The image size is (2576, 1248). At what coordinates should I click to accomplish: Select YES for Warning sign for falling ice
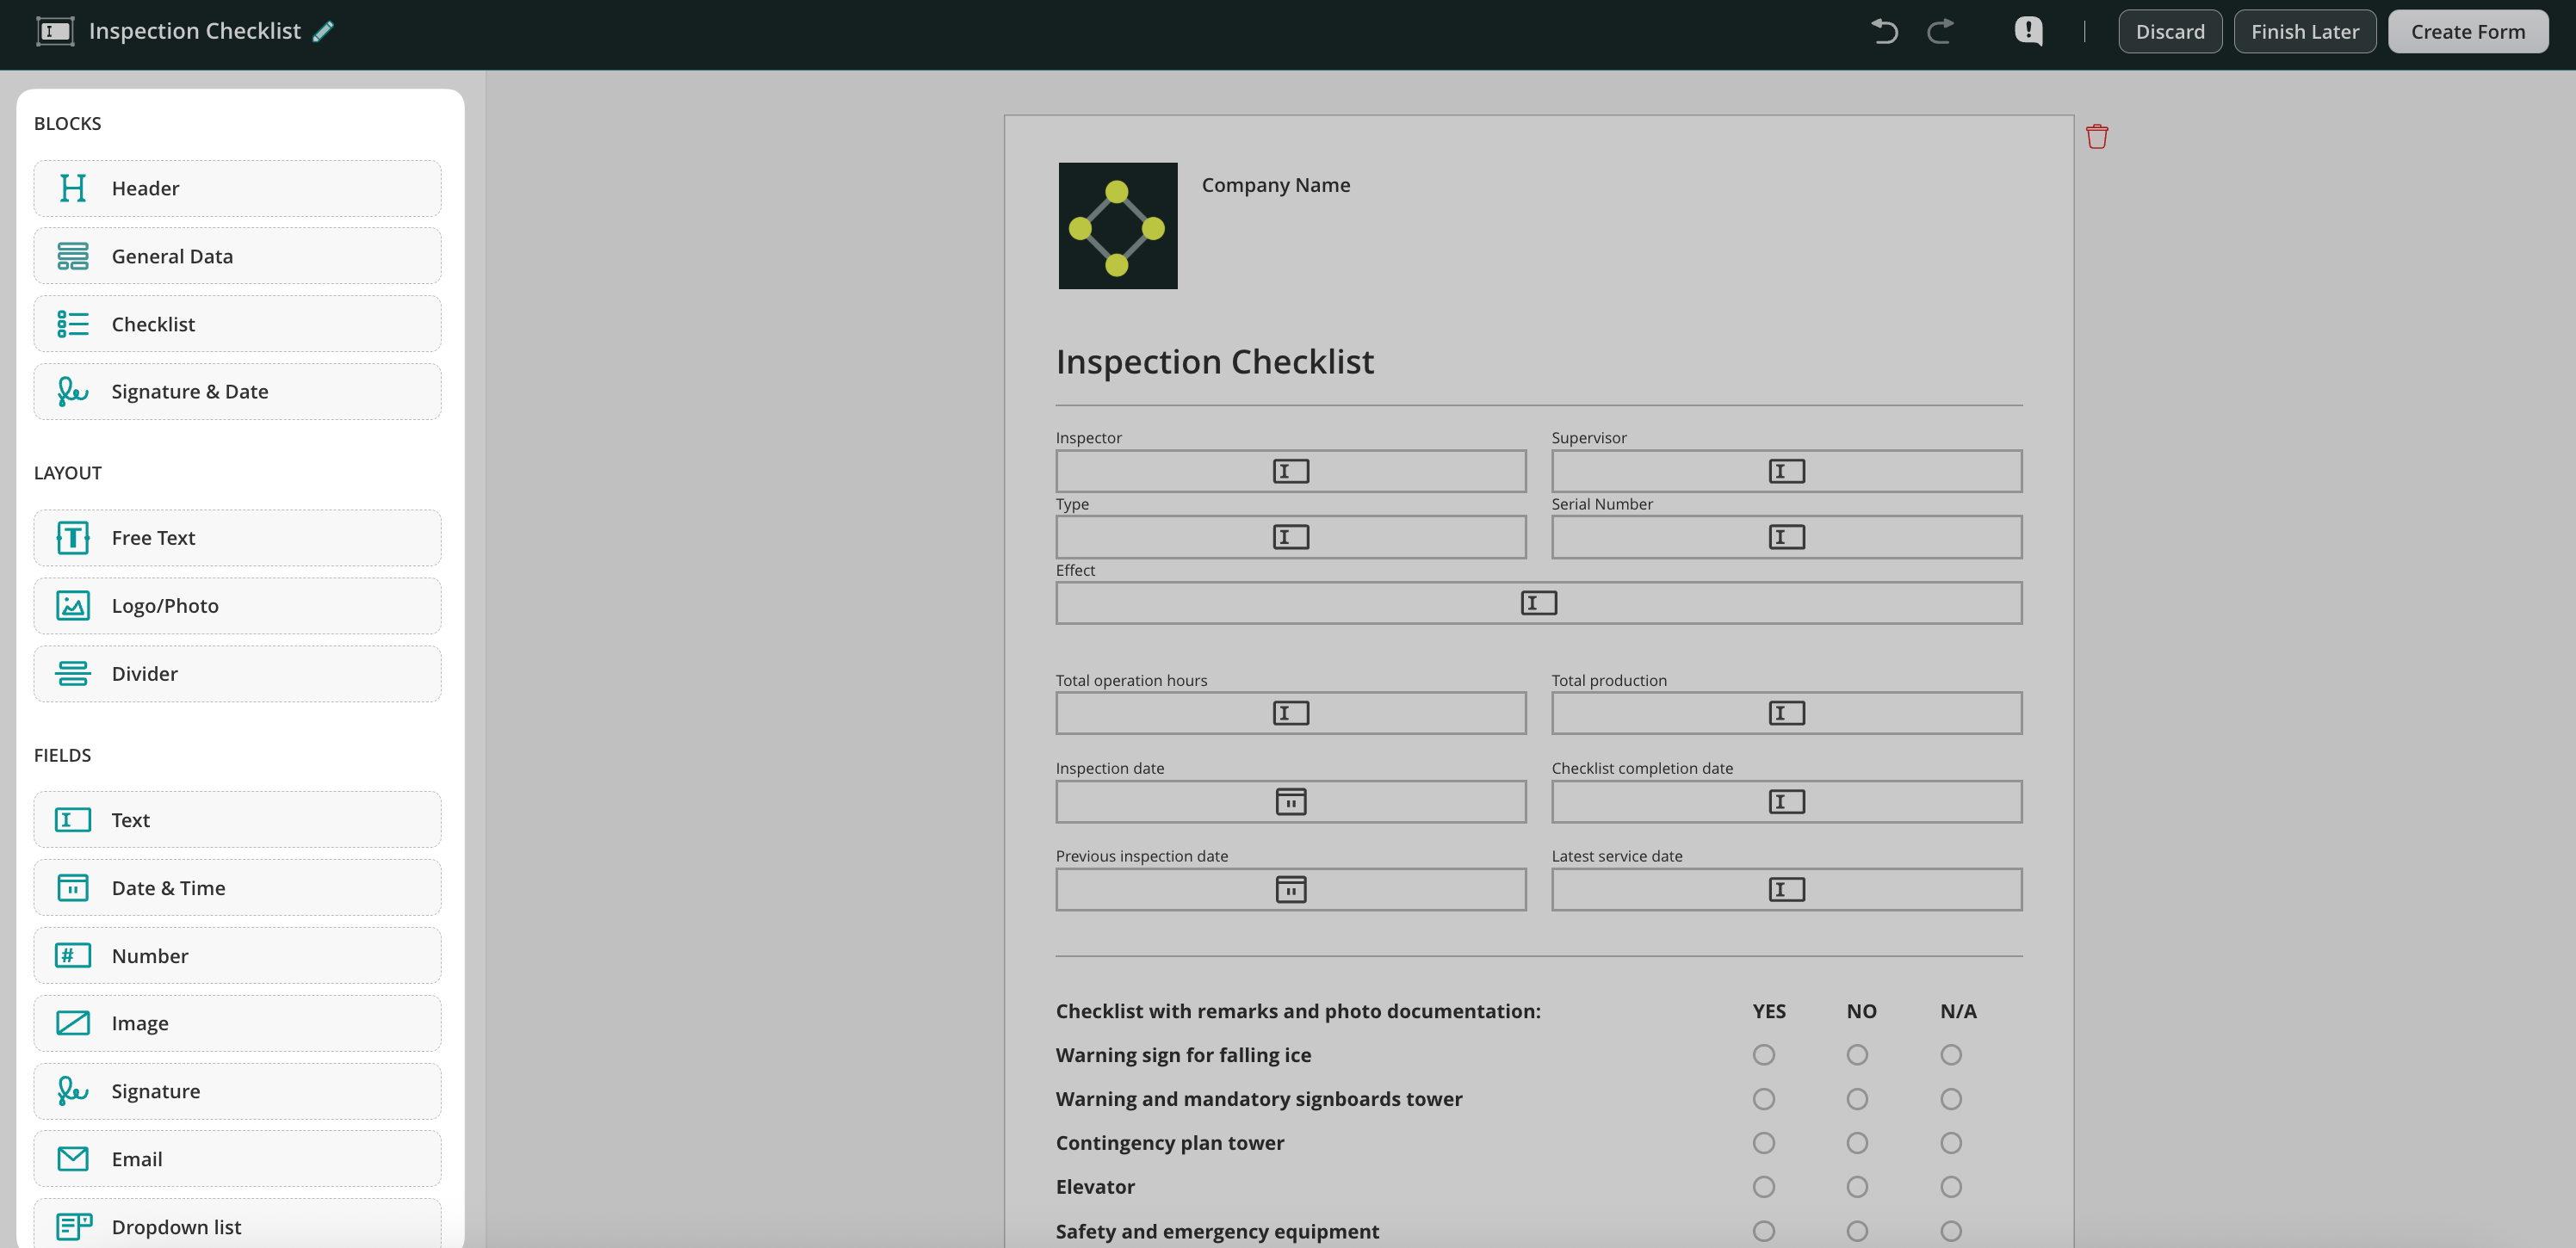pyautogui.click(x=1764, y=1055)
